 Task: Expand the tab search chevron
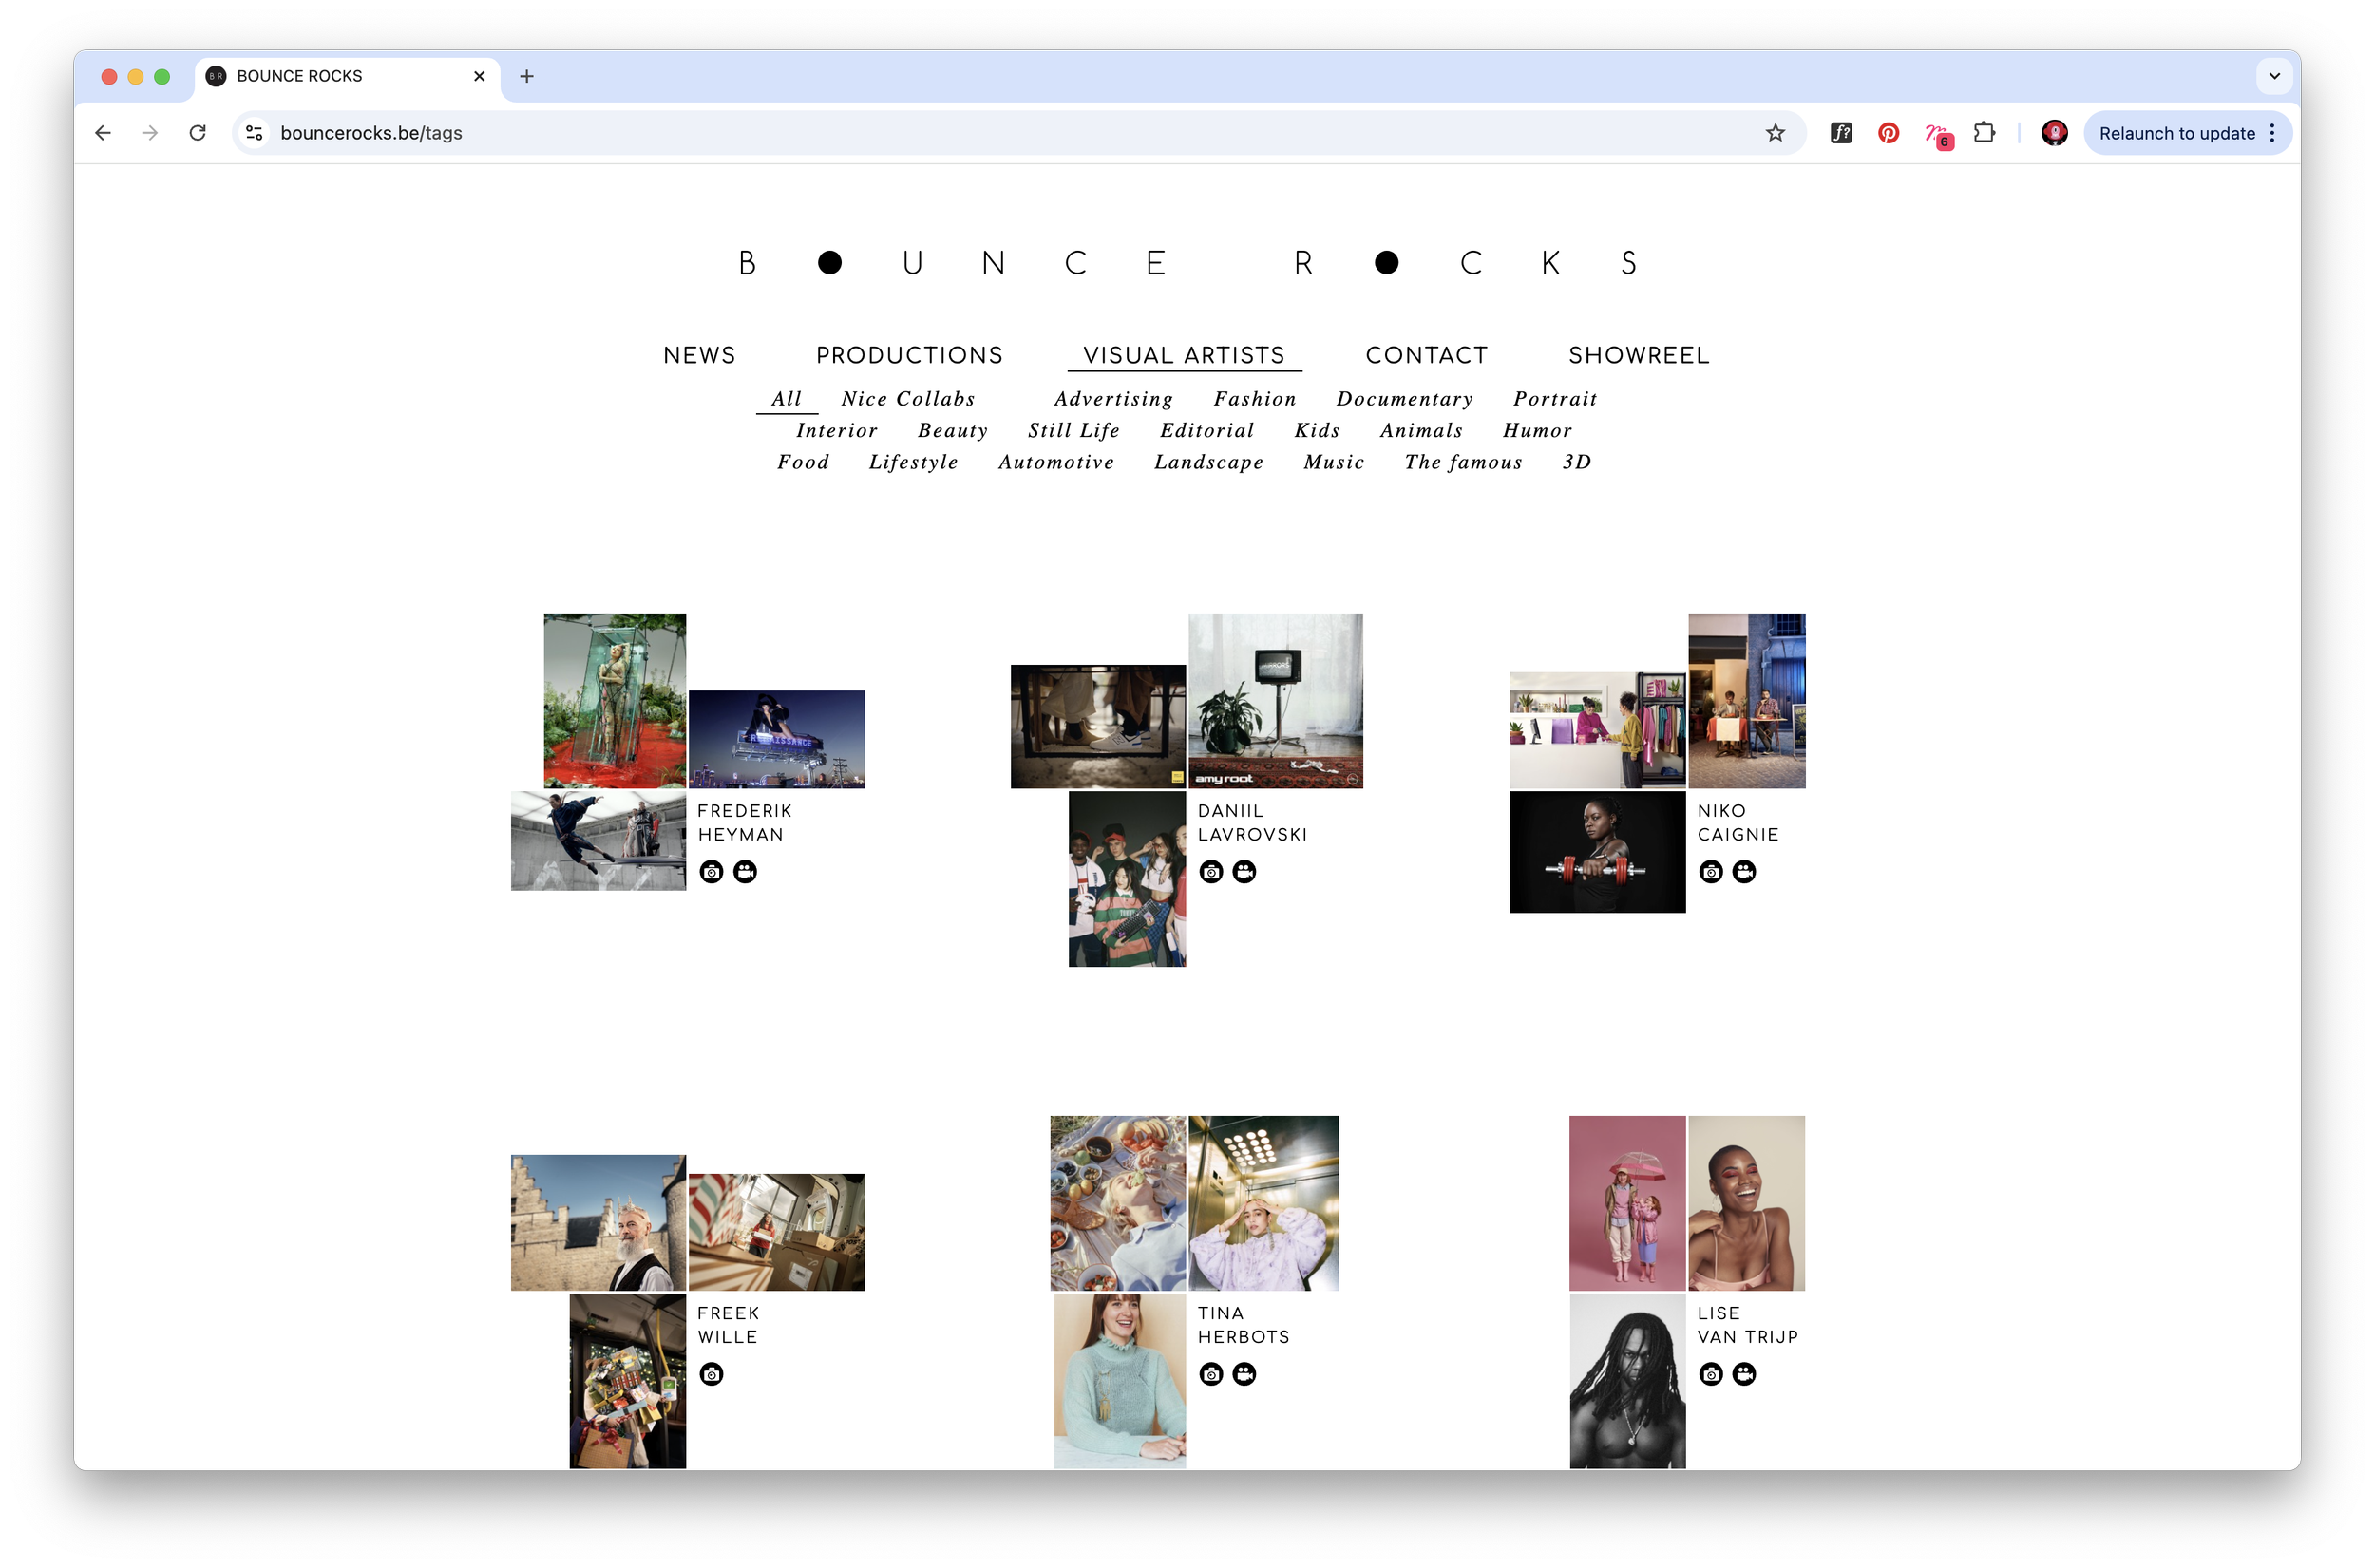[2274, 76]
